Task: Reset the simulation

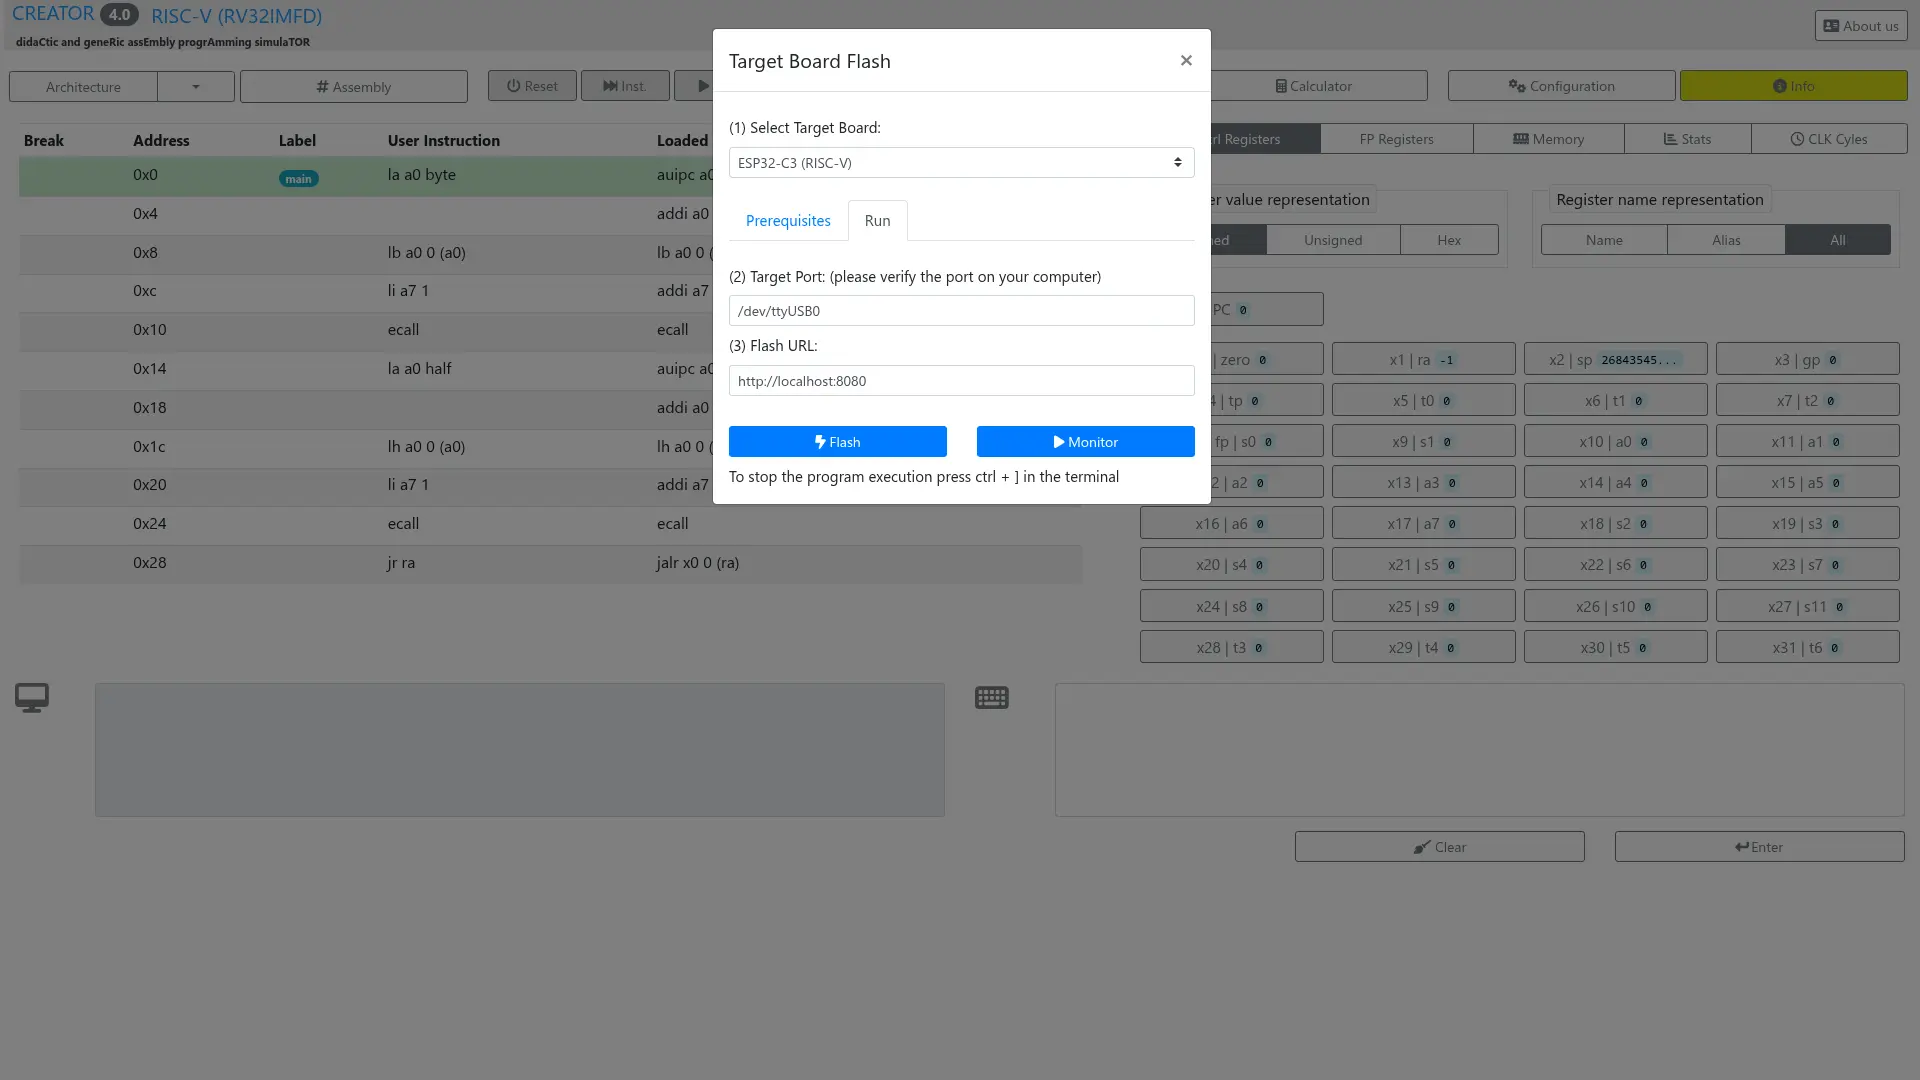Action: (x=532, y=86)
